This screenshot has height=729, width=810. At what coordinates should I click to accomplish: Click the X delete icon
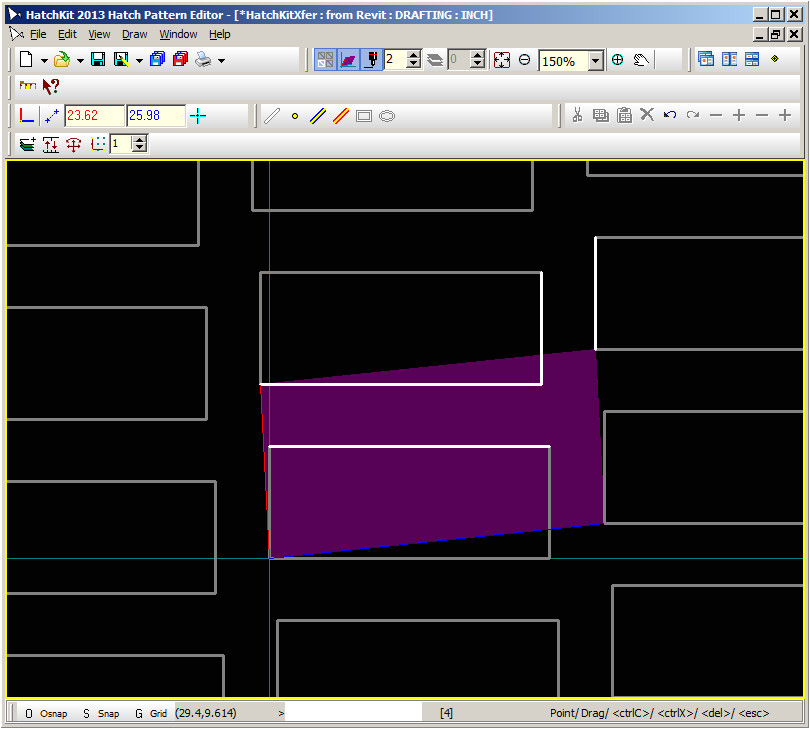(647, 114)
